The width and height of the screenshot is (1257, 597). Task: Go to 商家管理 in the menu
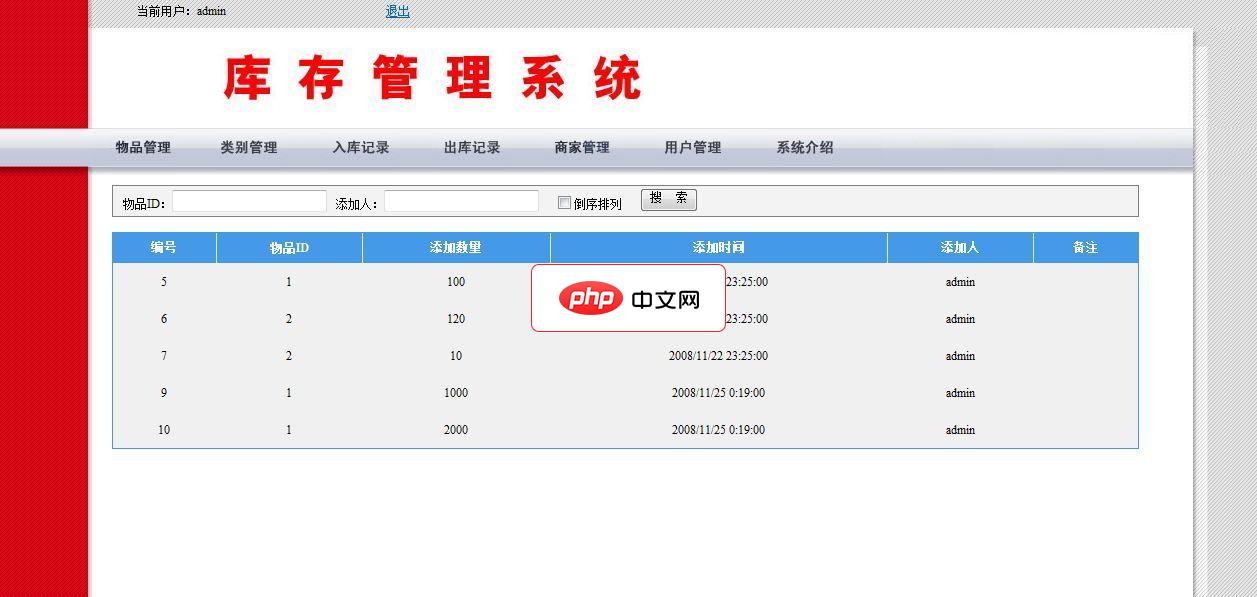pos(580,146)
